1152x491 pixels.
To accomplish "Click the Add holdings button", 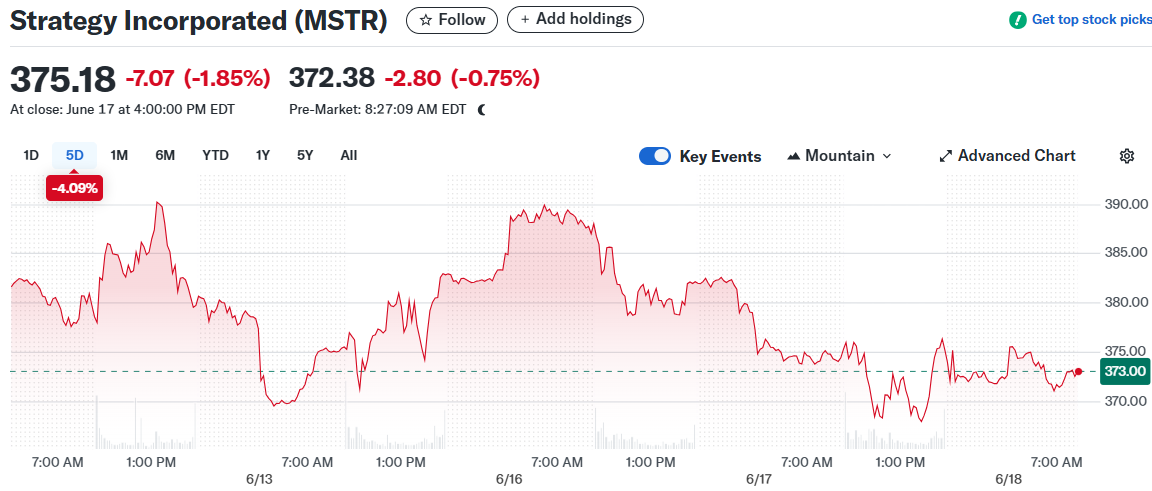I will point(575,20).
